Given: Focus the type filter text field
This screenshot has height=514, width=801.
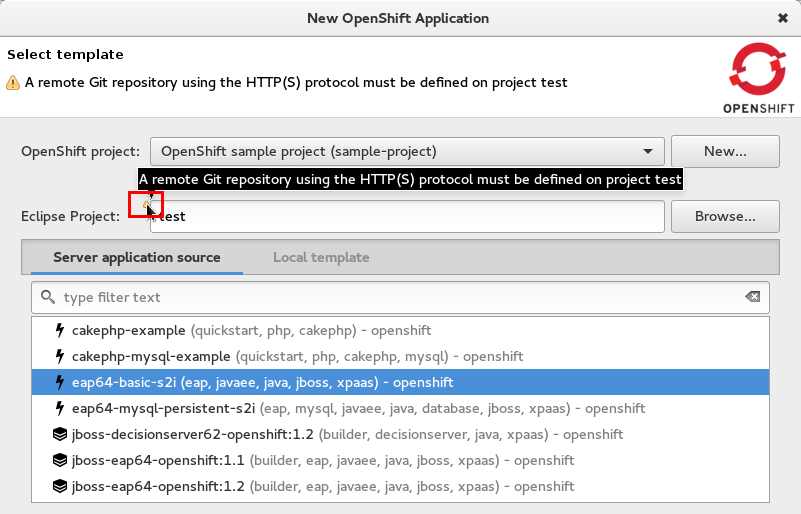Looking at the screenshot, I should tap(400, 297).
